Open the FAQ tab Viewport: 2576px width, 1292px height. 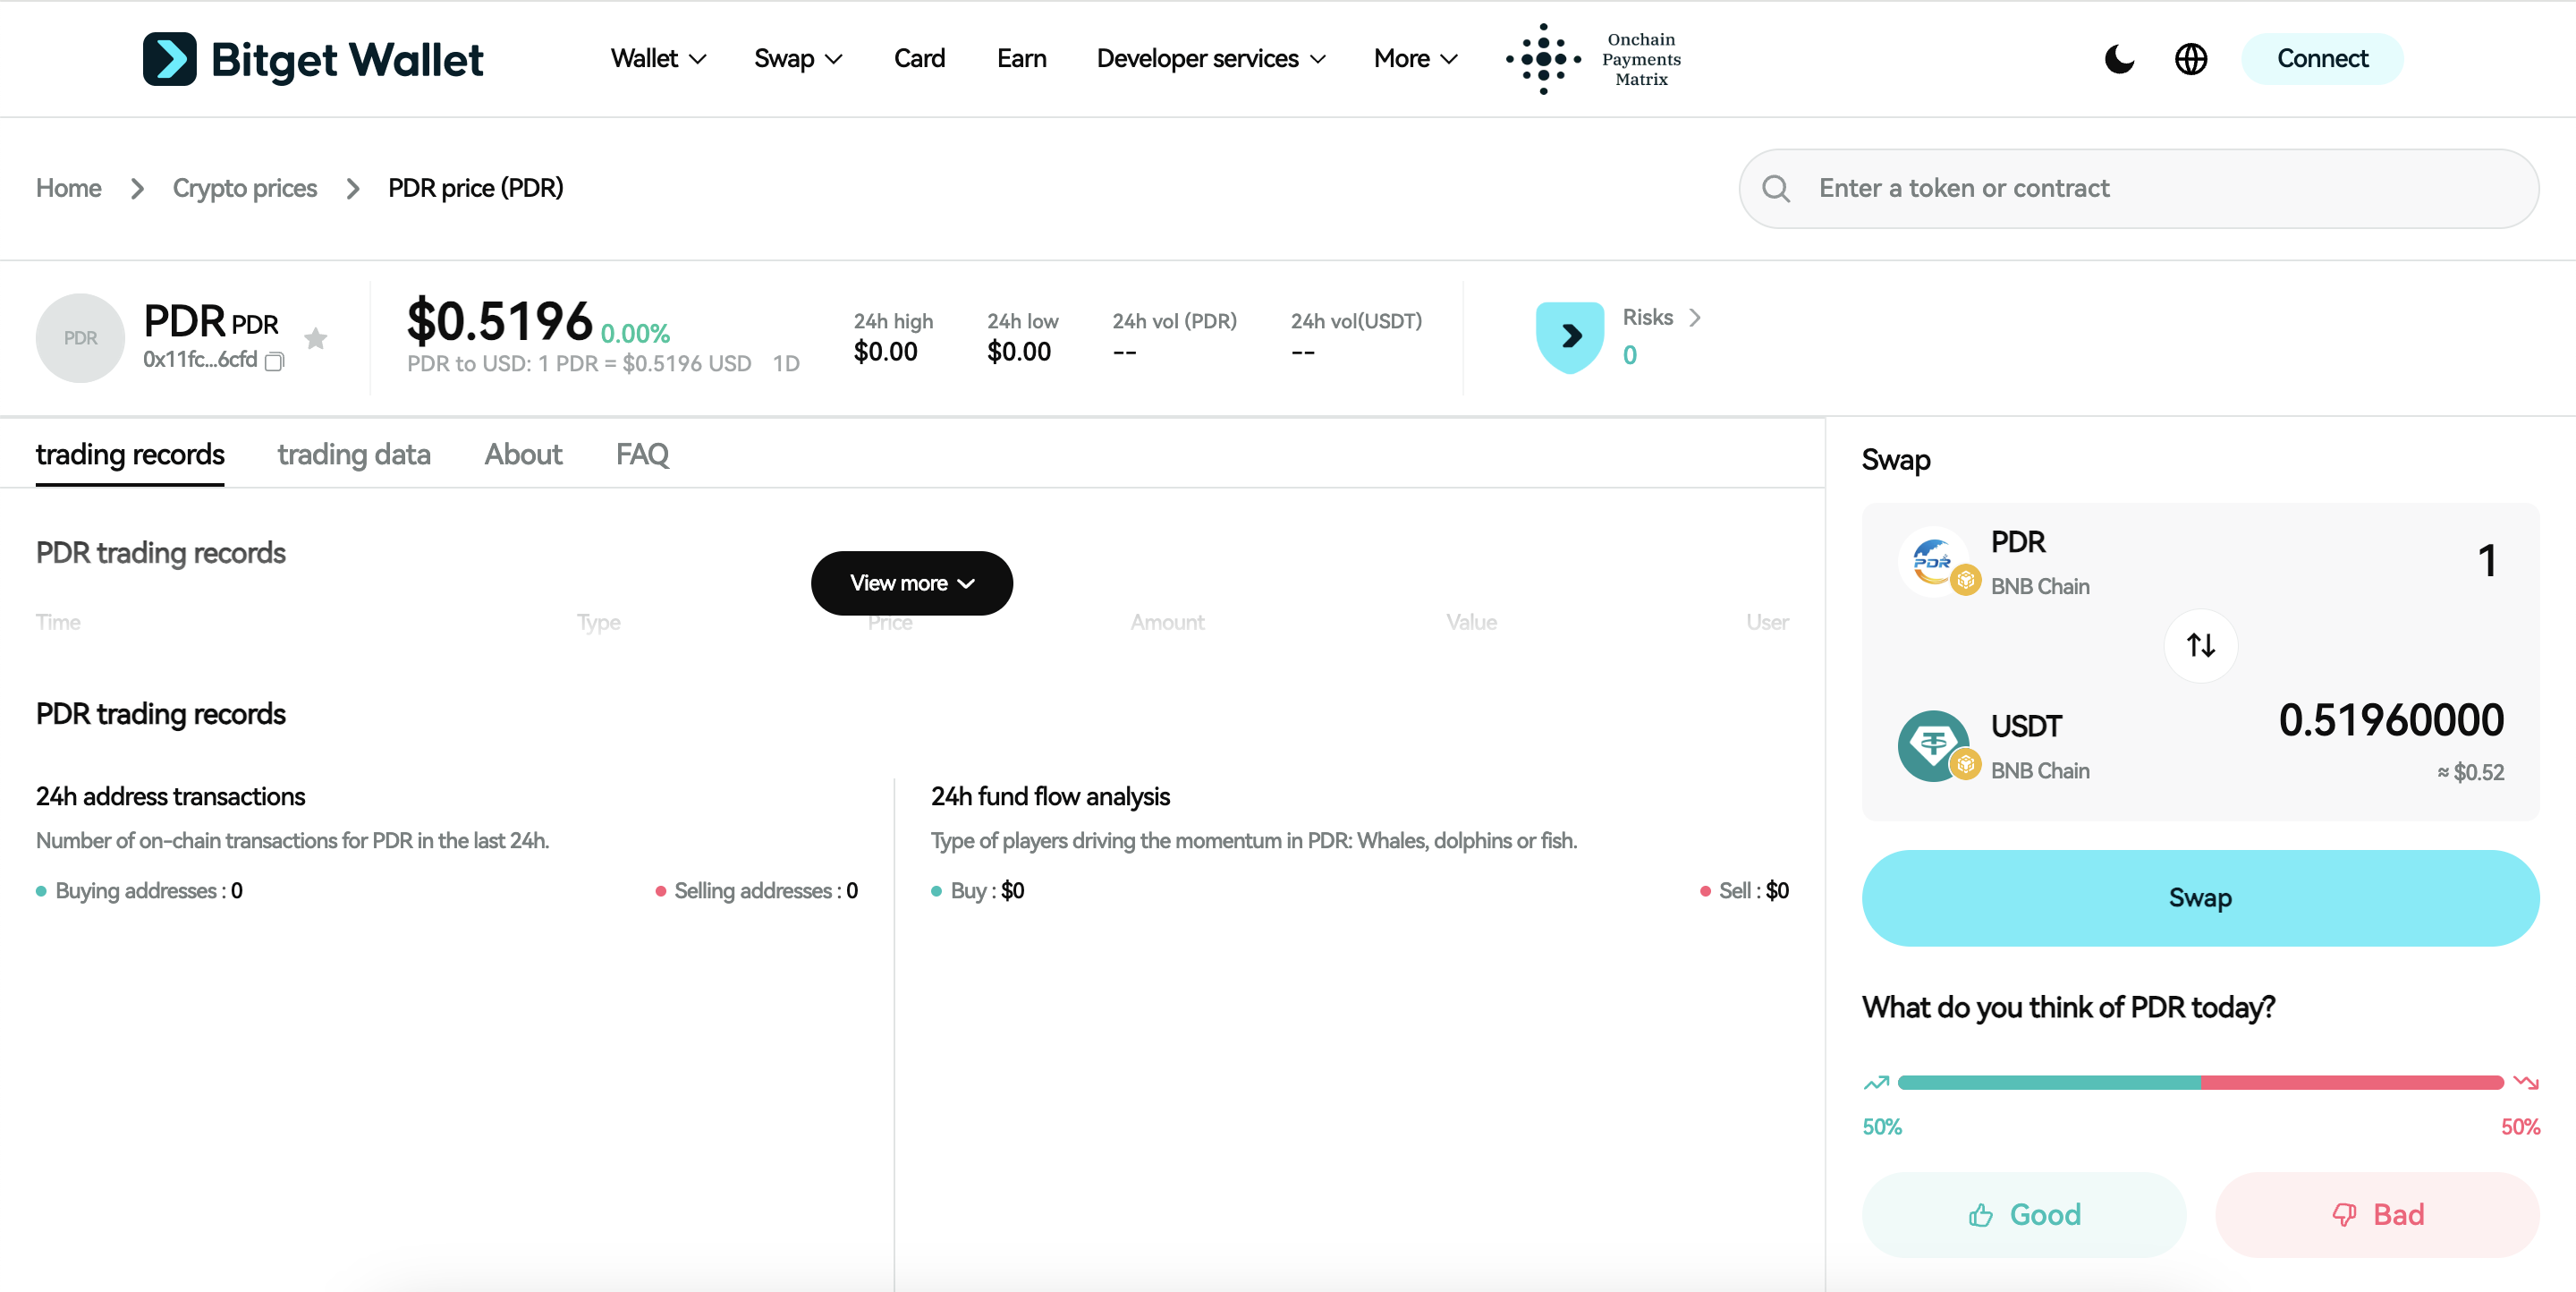tap(641, 455)
